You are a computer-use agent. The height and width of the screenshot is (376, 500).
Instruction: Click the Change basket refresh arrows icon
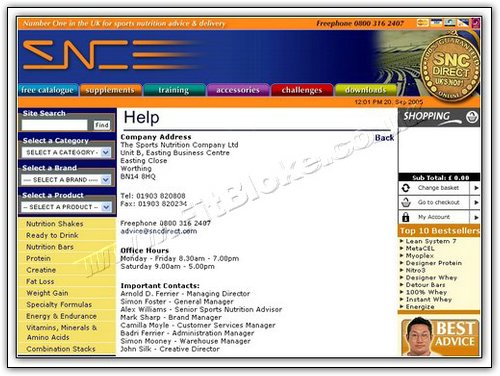406,188
